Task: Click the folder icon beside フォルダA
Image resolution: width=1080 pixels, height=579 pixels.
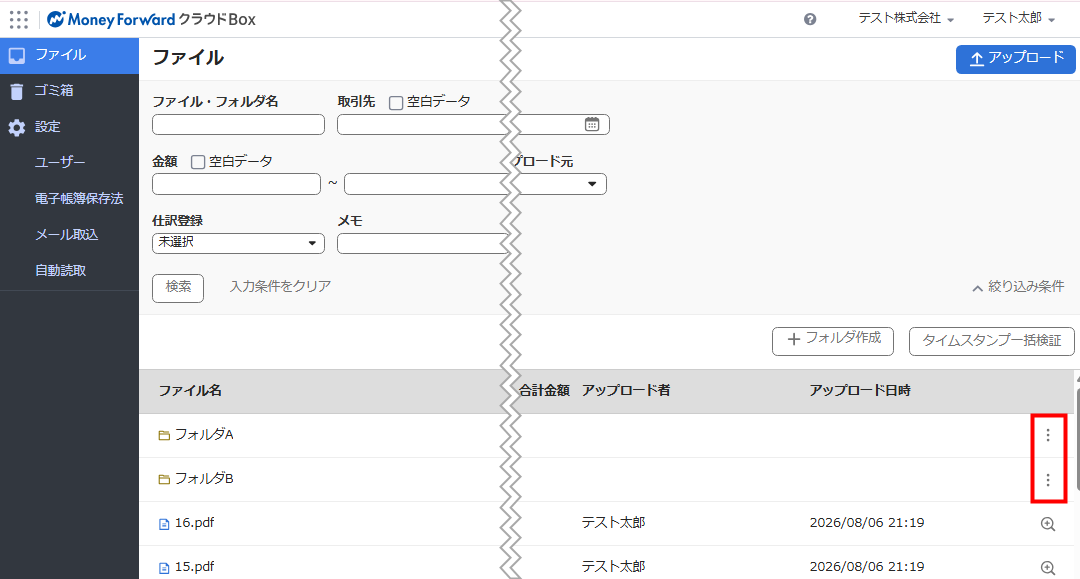Action: pos(164,435)
